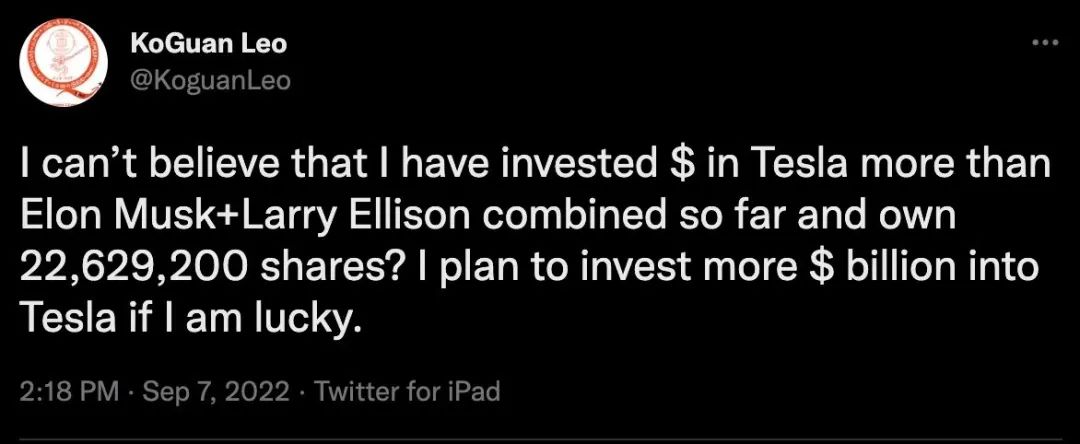Open the three-dot more options menu
The image size is (1080, 444).
(1043, 43)
